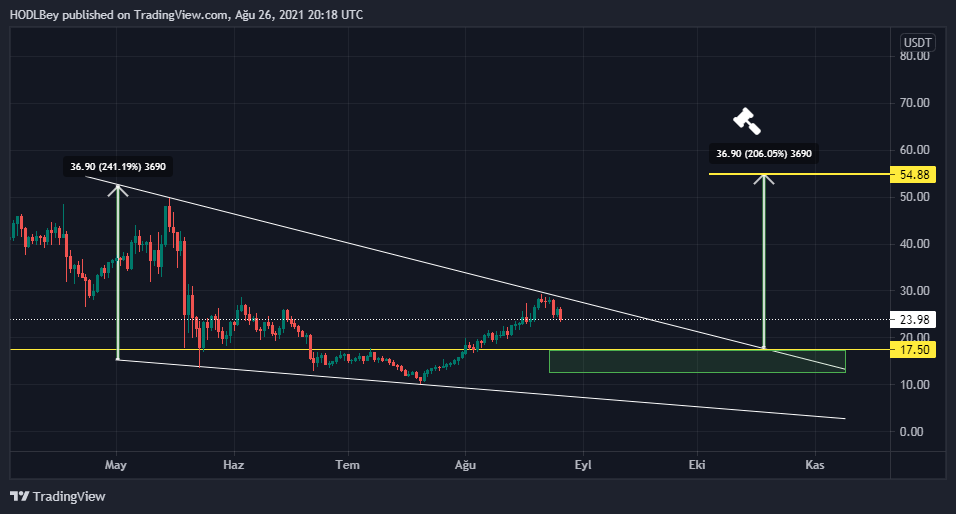Click the 40.00 price axis value
This screenshot has width=956, height=514.
click(915, 243)
